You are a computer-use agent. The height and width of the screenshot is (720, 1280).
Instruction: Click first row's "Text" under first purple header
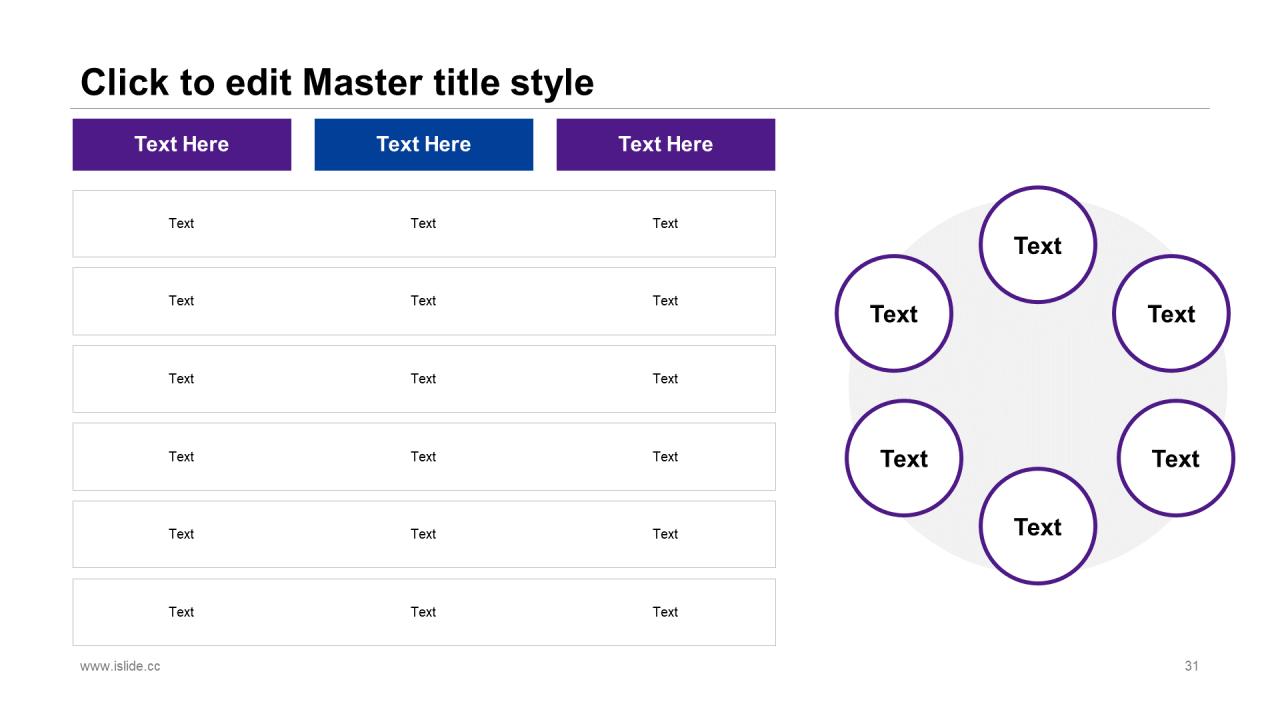tap(181, 224)
